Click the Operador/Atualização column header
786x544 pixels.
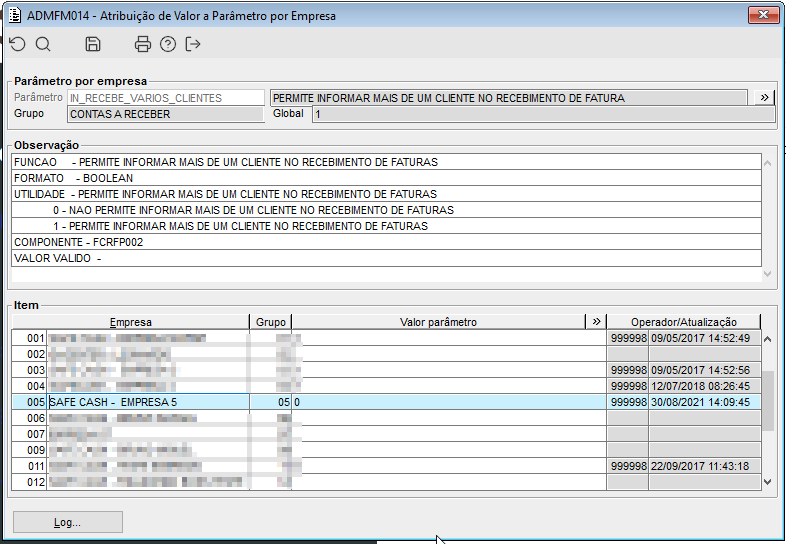[684, 322]
